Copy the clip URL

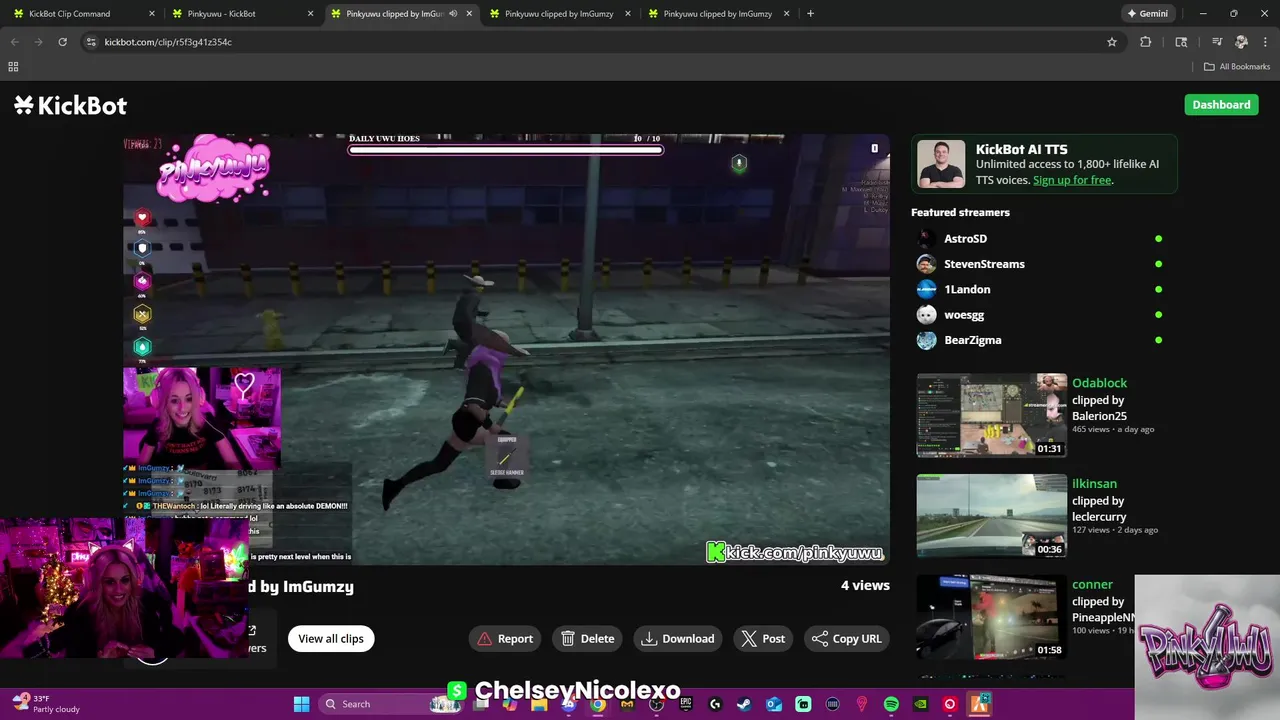click(847, 639)
